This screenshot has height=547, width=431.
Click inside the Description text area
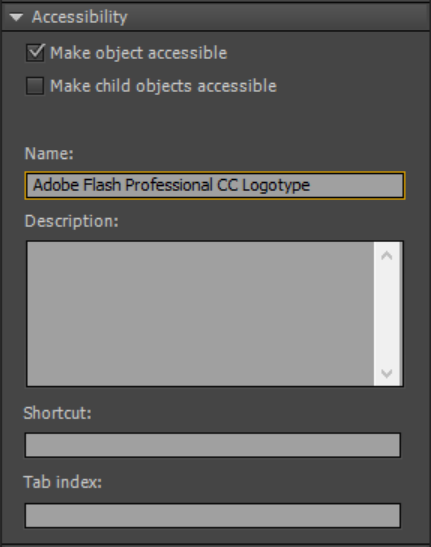click(200, 314)
